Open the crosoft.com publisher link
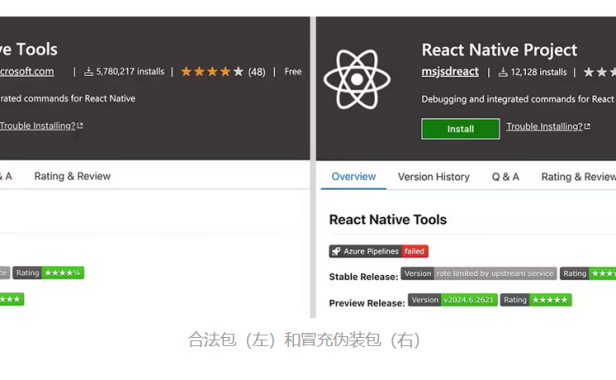The width and height of the screenshot is (616, 380). point(27,72)
